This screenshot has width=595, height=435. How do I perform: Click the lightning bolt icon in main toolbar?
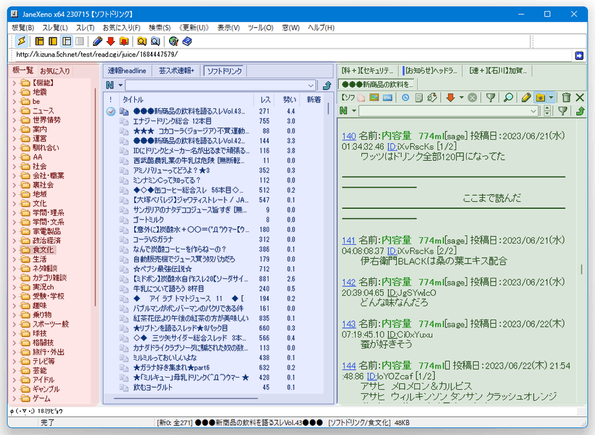[x=22, y=41]
